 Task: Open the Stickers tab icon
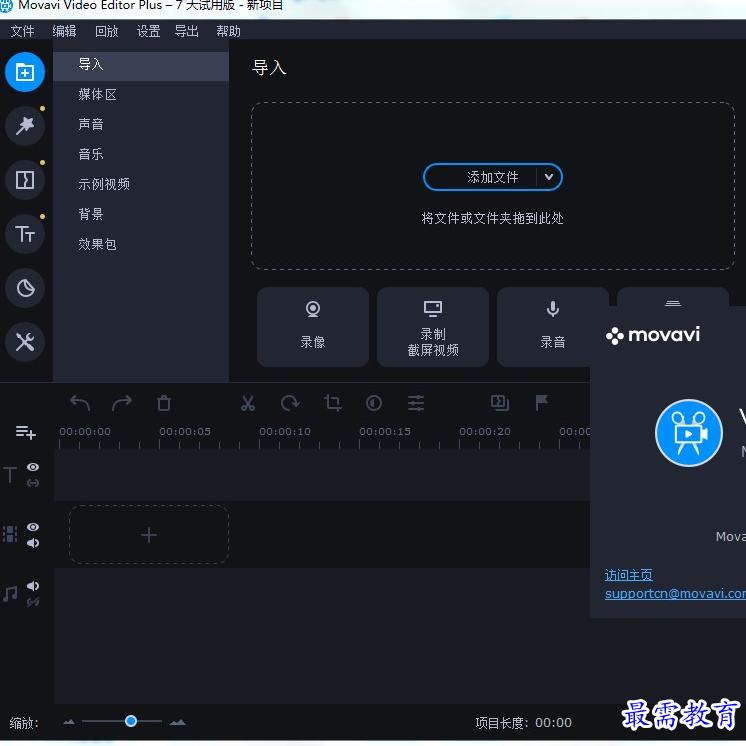(x=25, y=288)
